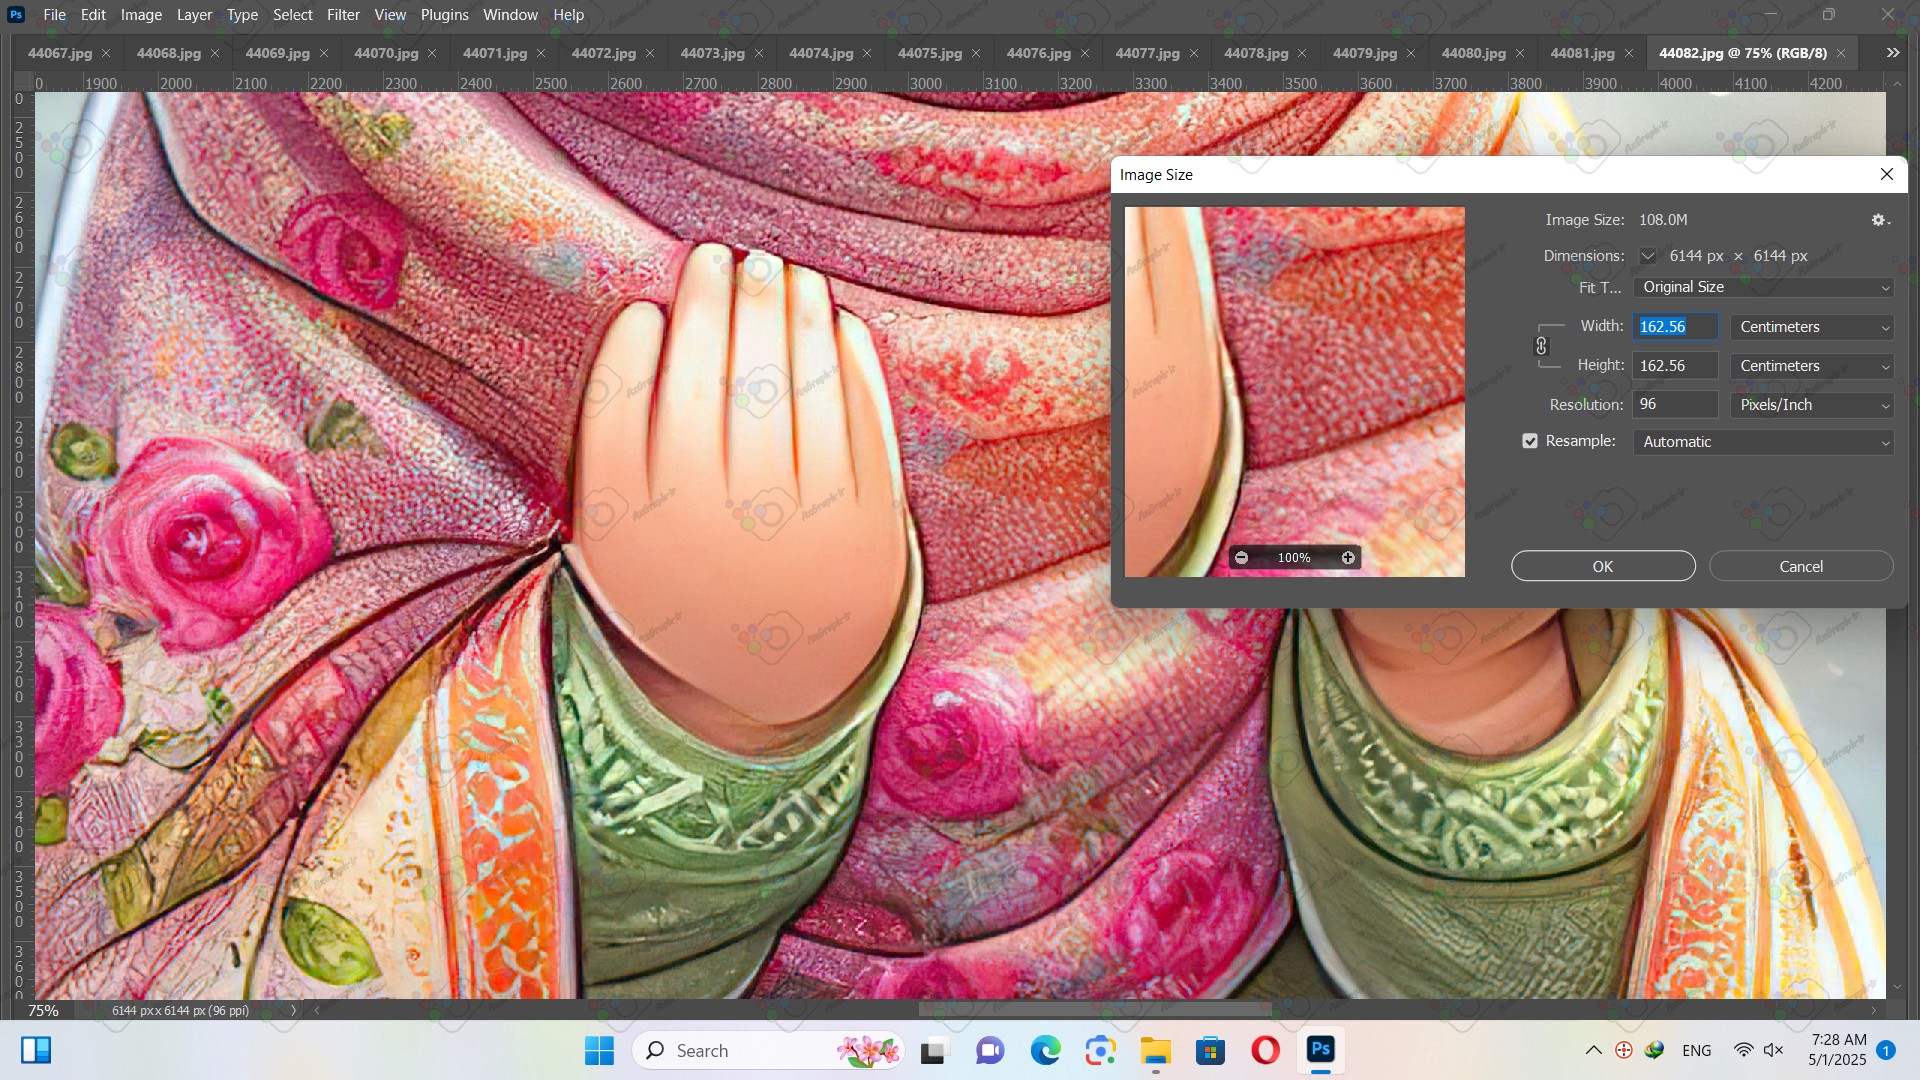
Task: Switch to the 44071.jpg tab
Action: [x=495, y=54]
